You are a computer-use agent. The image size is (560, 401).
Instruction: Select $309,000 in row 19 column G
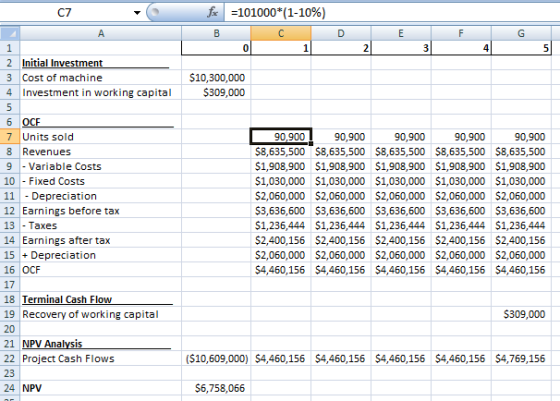pyautogui.click(x=521, y=314)
